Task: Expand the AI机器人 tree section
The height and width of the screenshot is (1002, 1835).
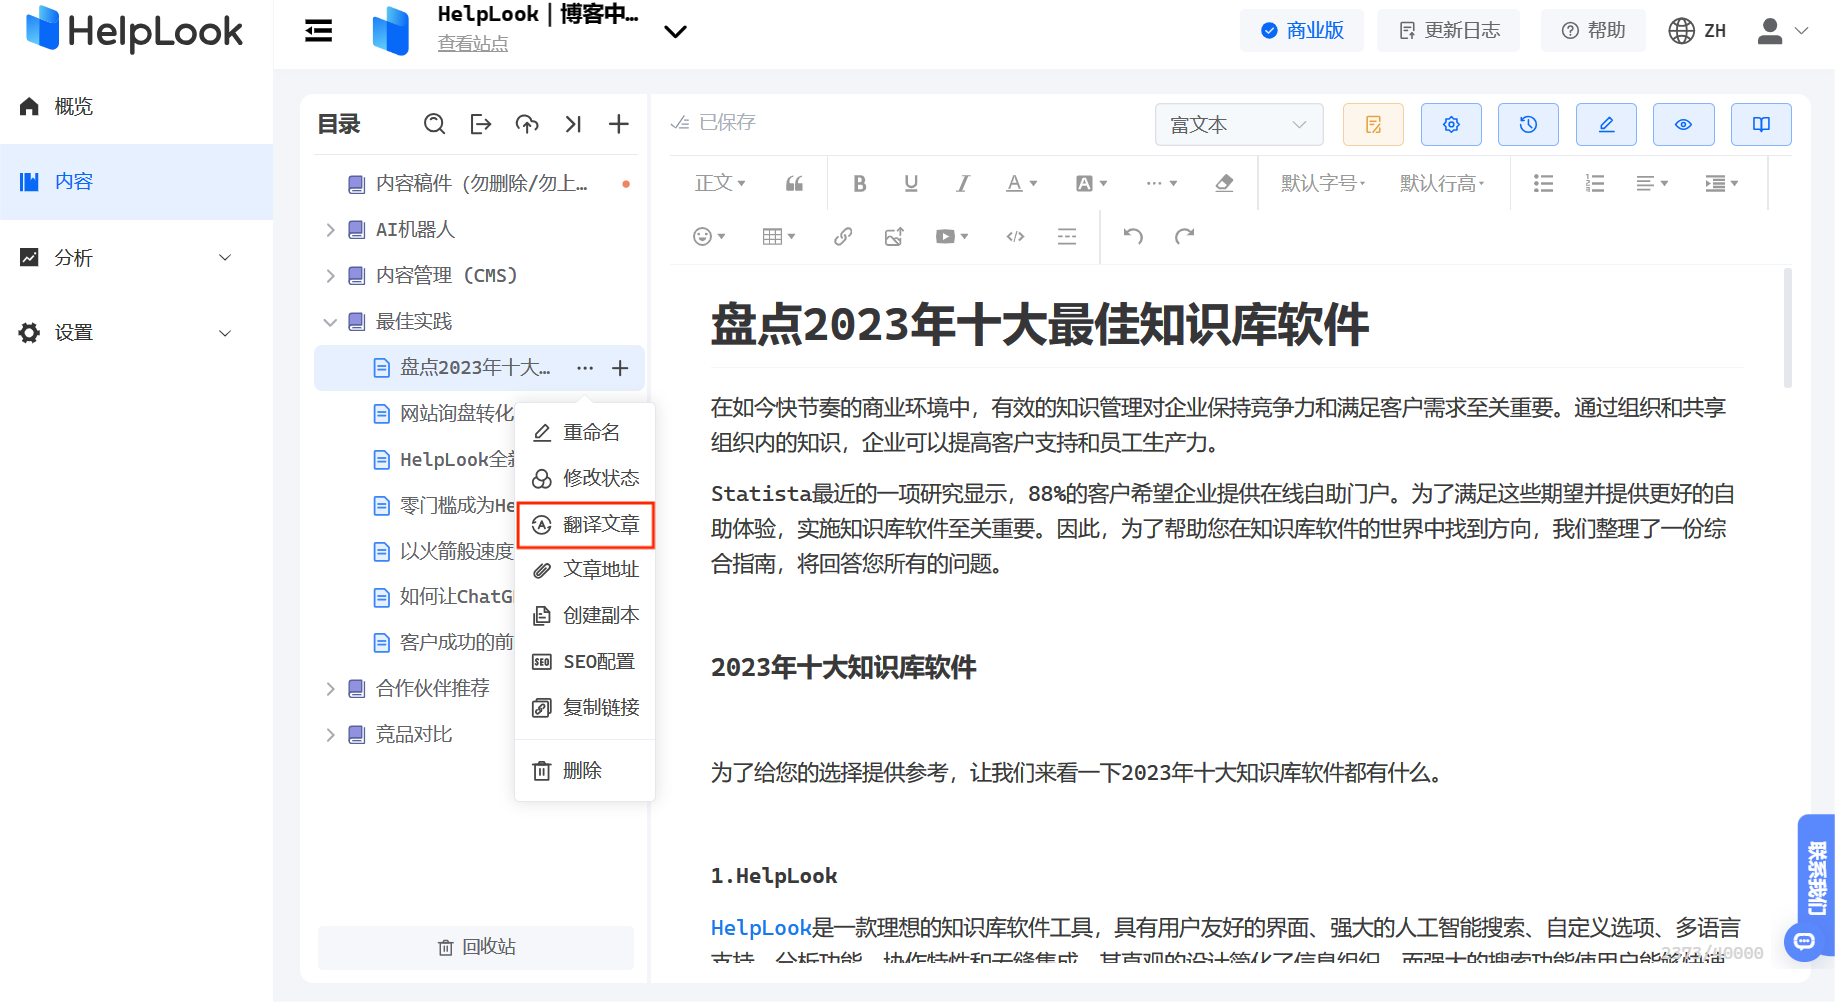Action: [x=330, y=229]
